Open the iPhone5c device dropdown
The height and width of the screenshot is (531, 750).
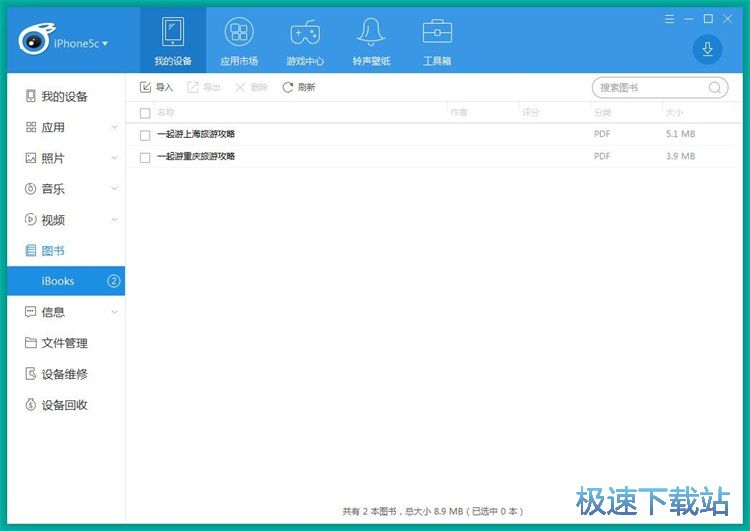(81, 44)
